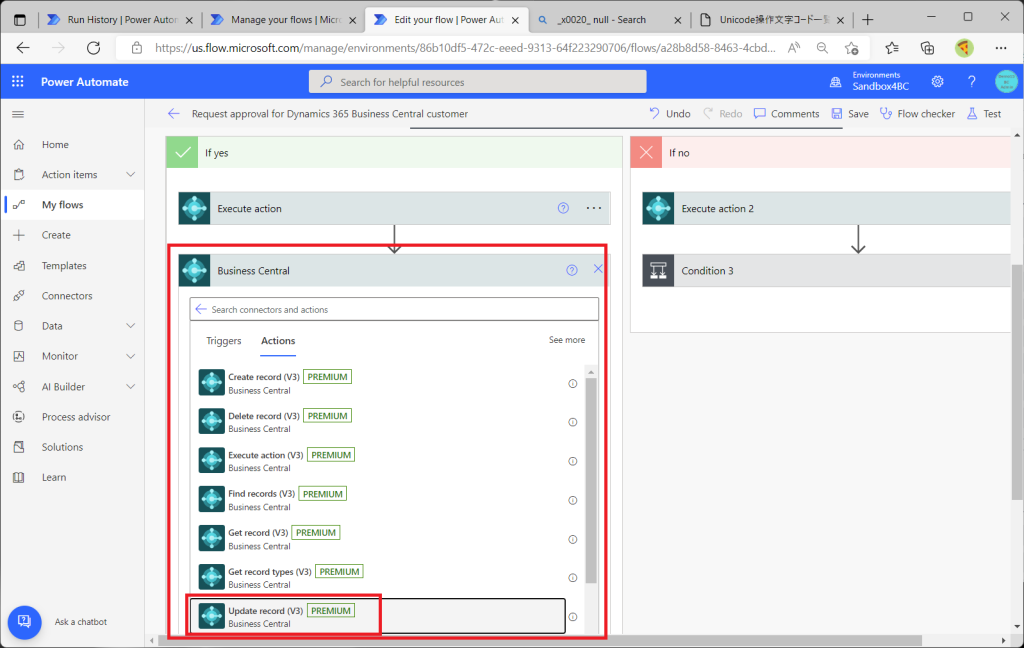1024x648 pixels.
Task: Click the Test button
Action: (x=984, y=114)
